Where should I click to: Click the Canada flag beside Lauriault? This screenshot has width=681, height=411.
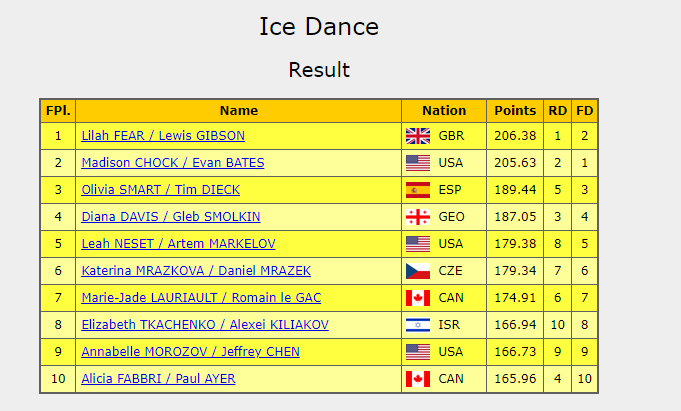click(x=417, y=298)
